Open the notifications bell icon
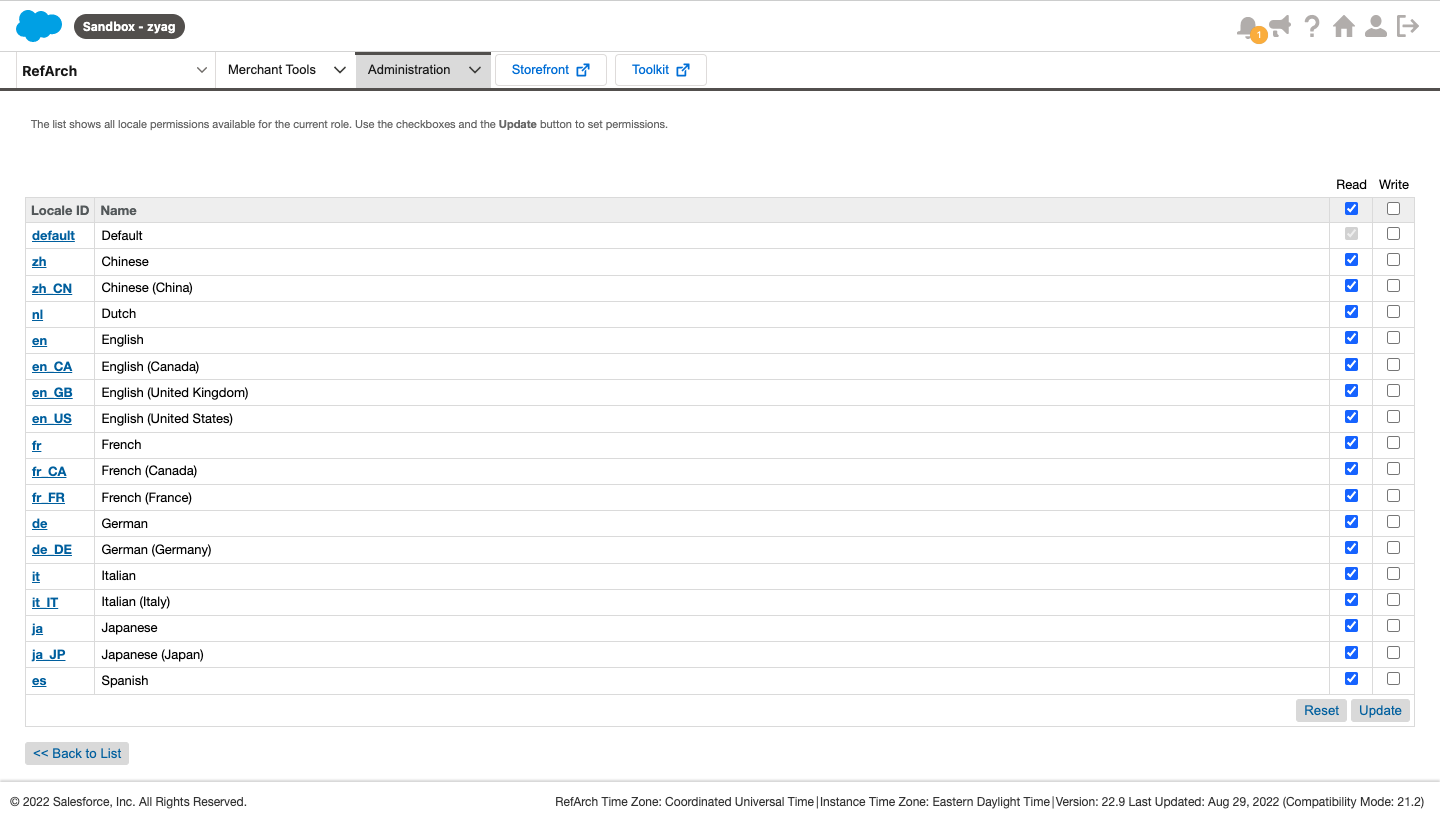This screenshot has width=1440, height=821. (1247, 27)
